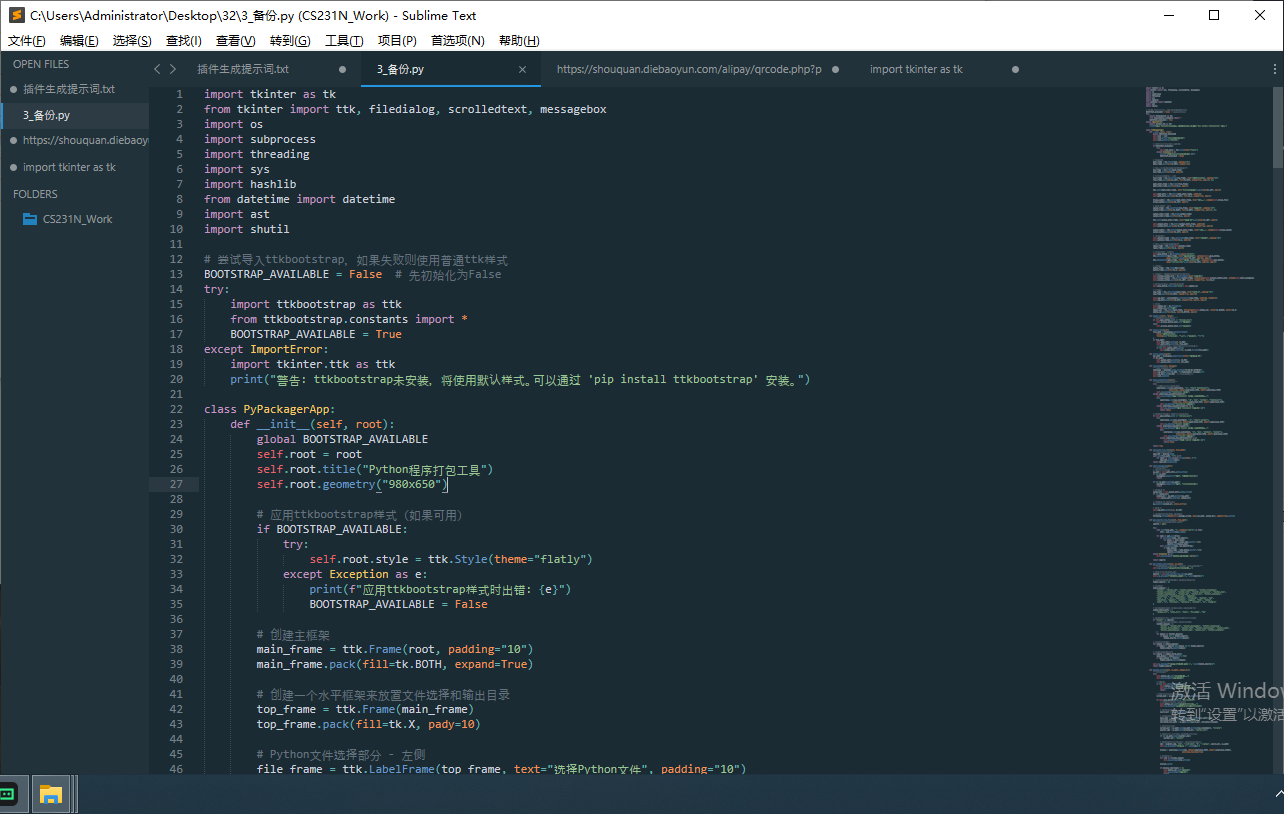Click the Sublime Text logo in title bar
The height and width of the screenshot is (814, 1284).
15,15
